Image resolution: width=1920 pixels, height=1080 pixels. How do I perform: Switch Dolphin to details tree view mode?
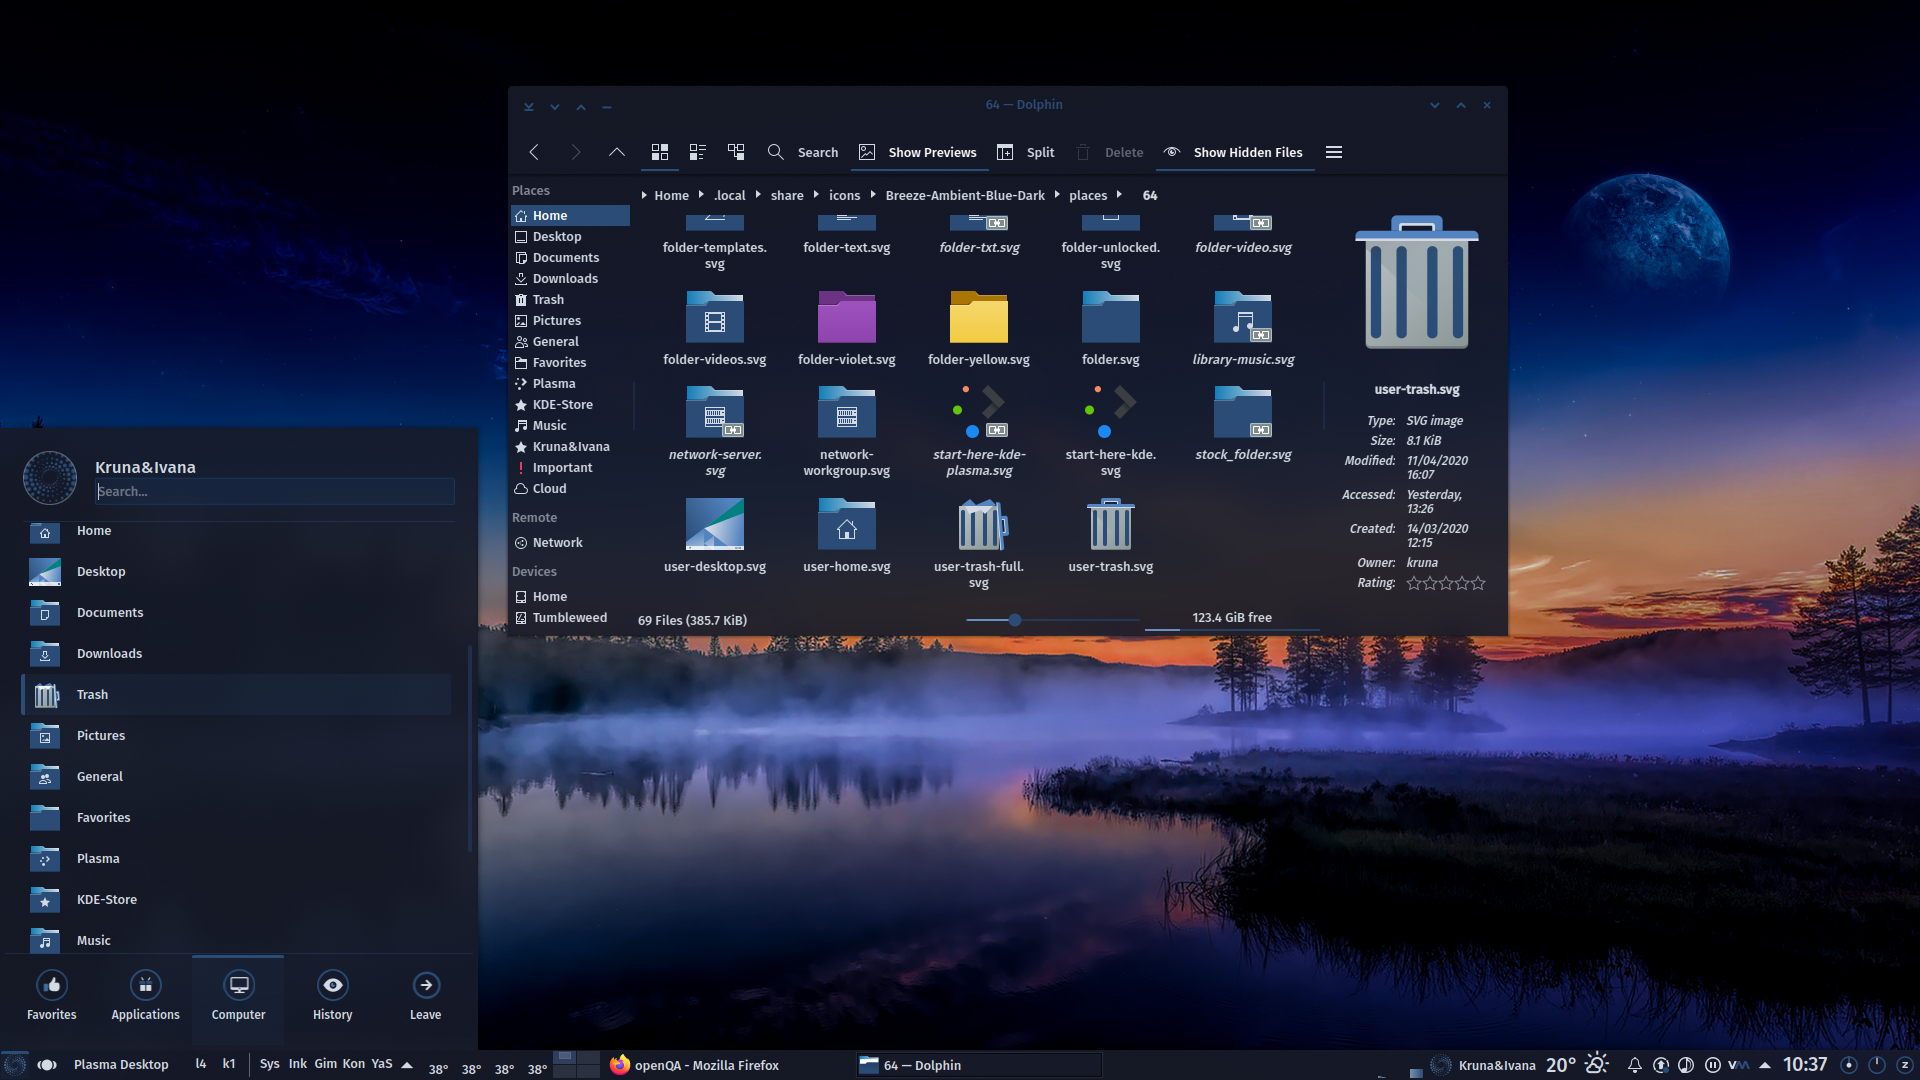(736, 152)
